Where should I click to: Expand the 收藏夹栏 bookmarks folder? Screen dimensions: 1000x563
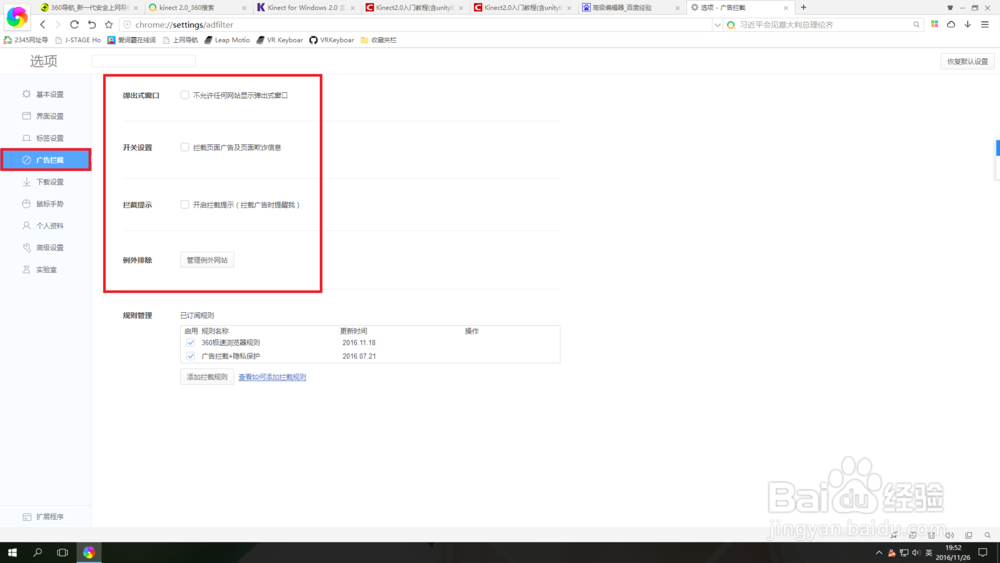(x=379, y=40)
